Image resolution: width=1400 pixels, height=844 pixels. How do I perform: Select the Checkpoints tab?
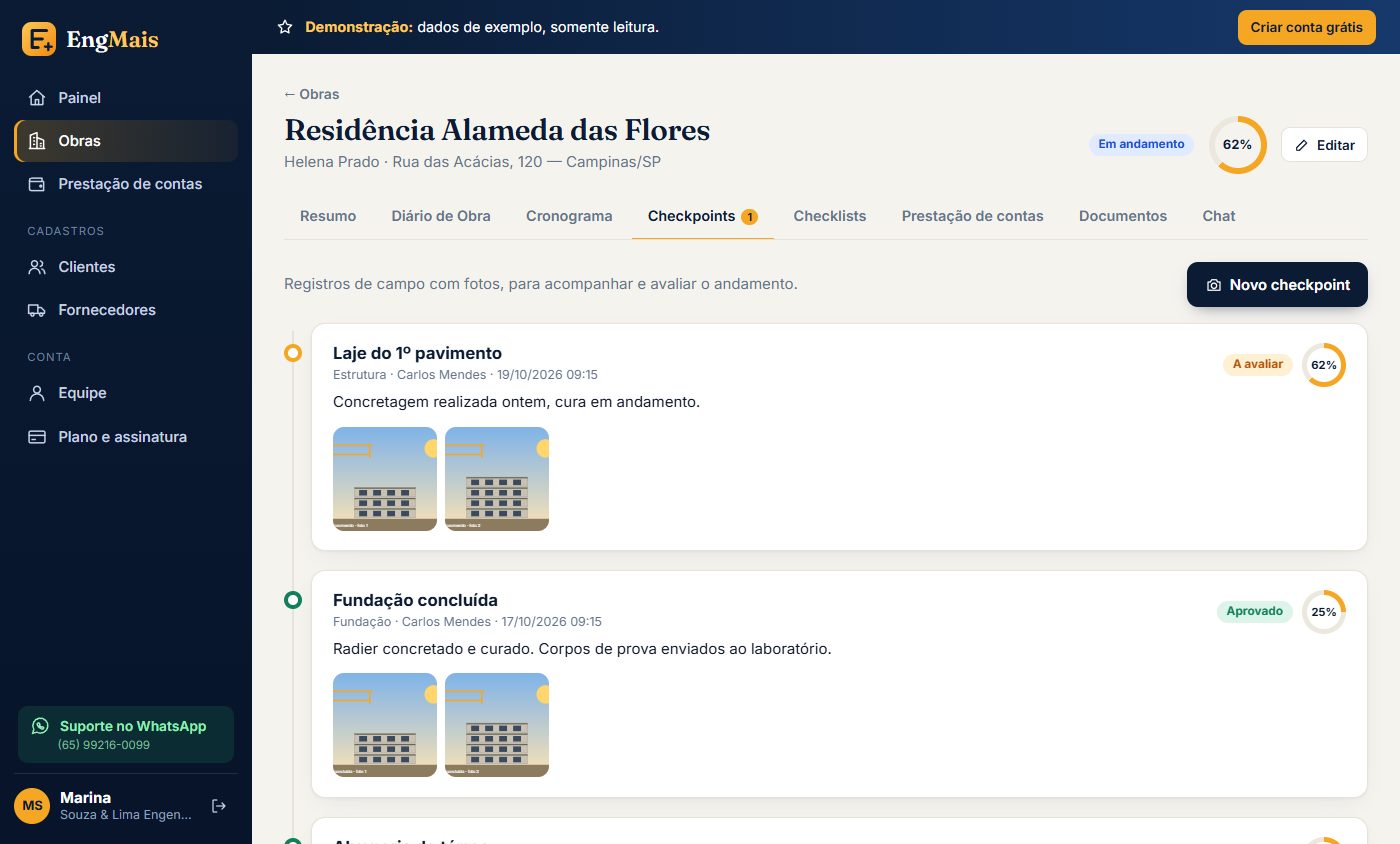[x=703, y=216]
